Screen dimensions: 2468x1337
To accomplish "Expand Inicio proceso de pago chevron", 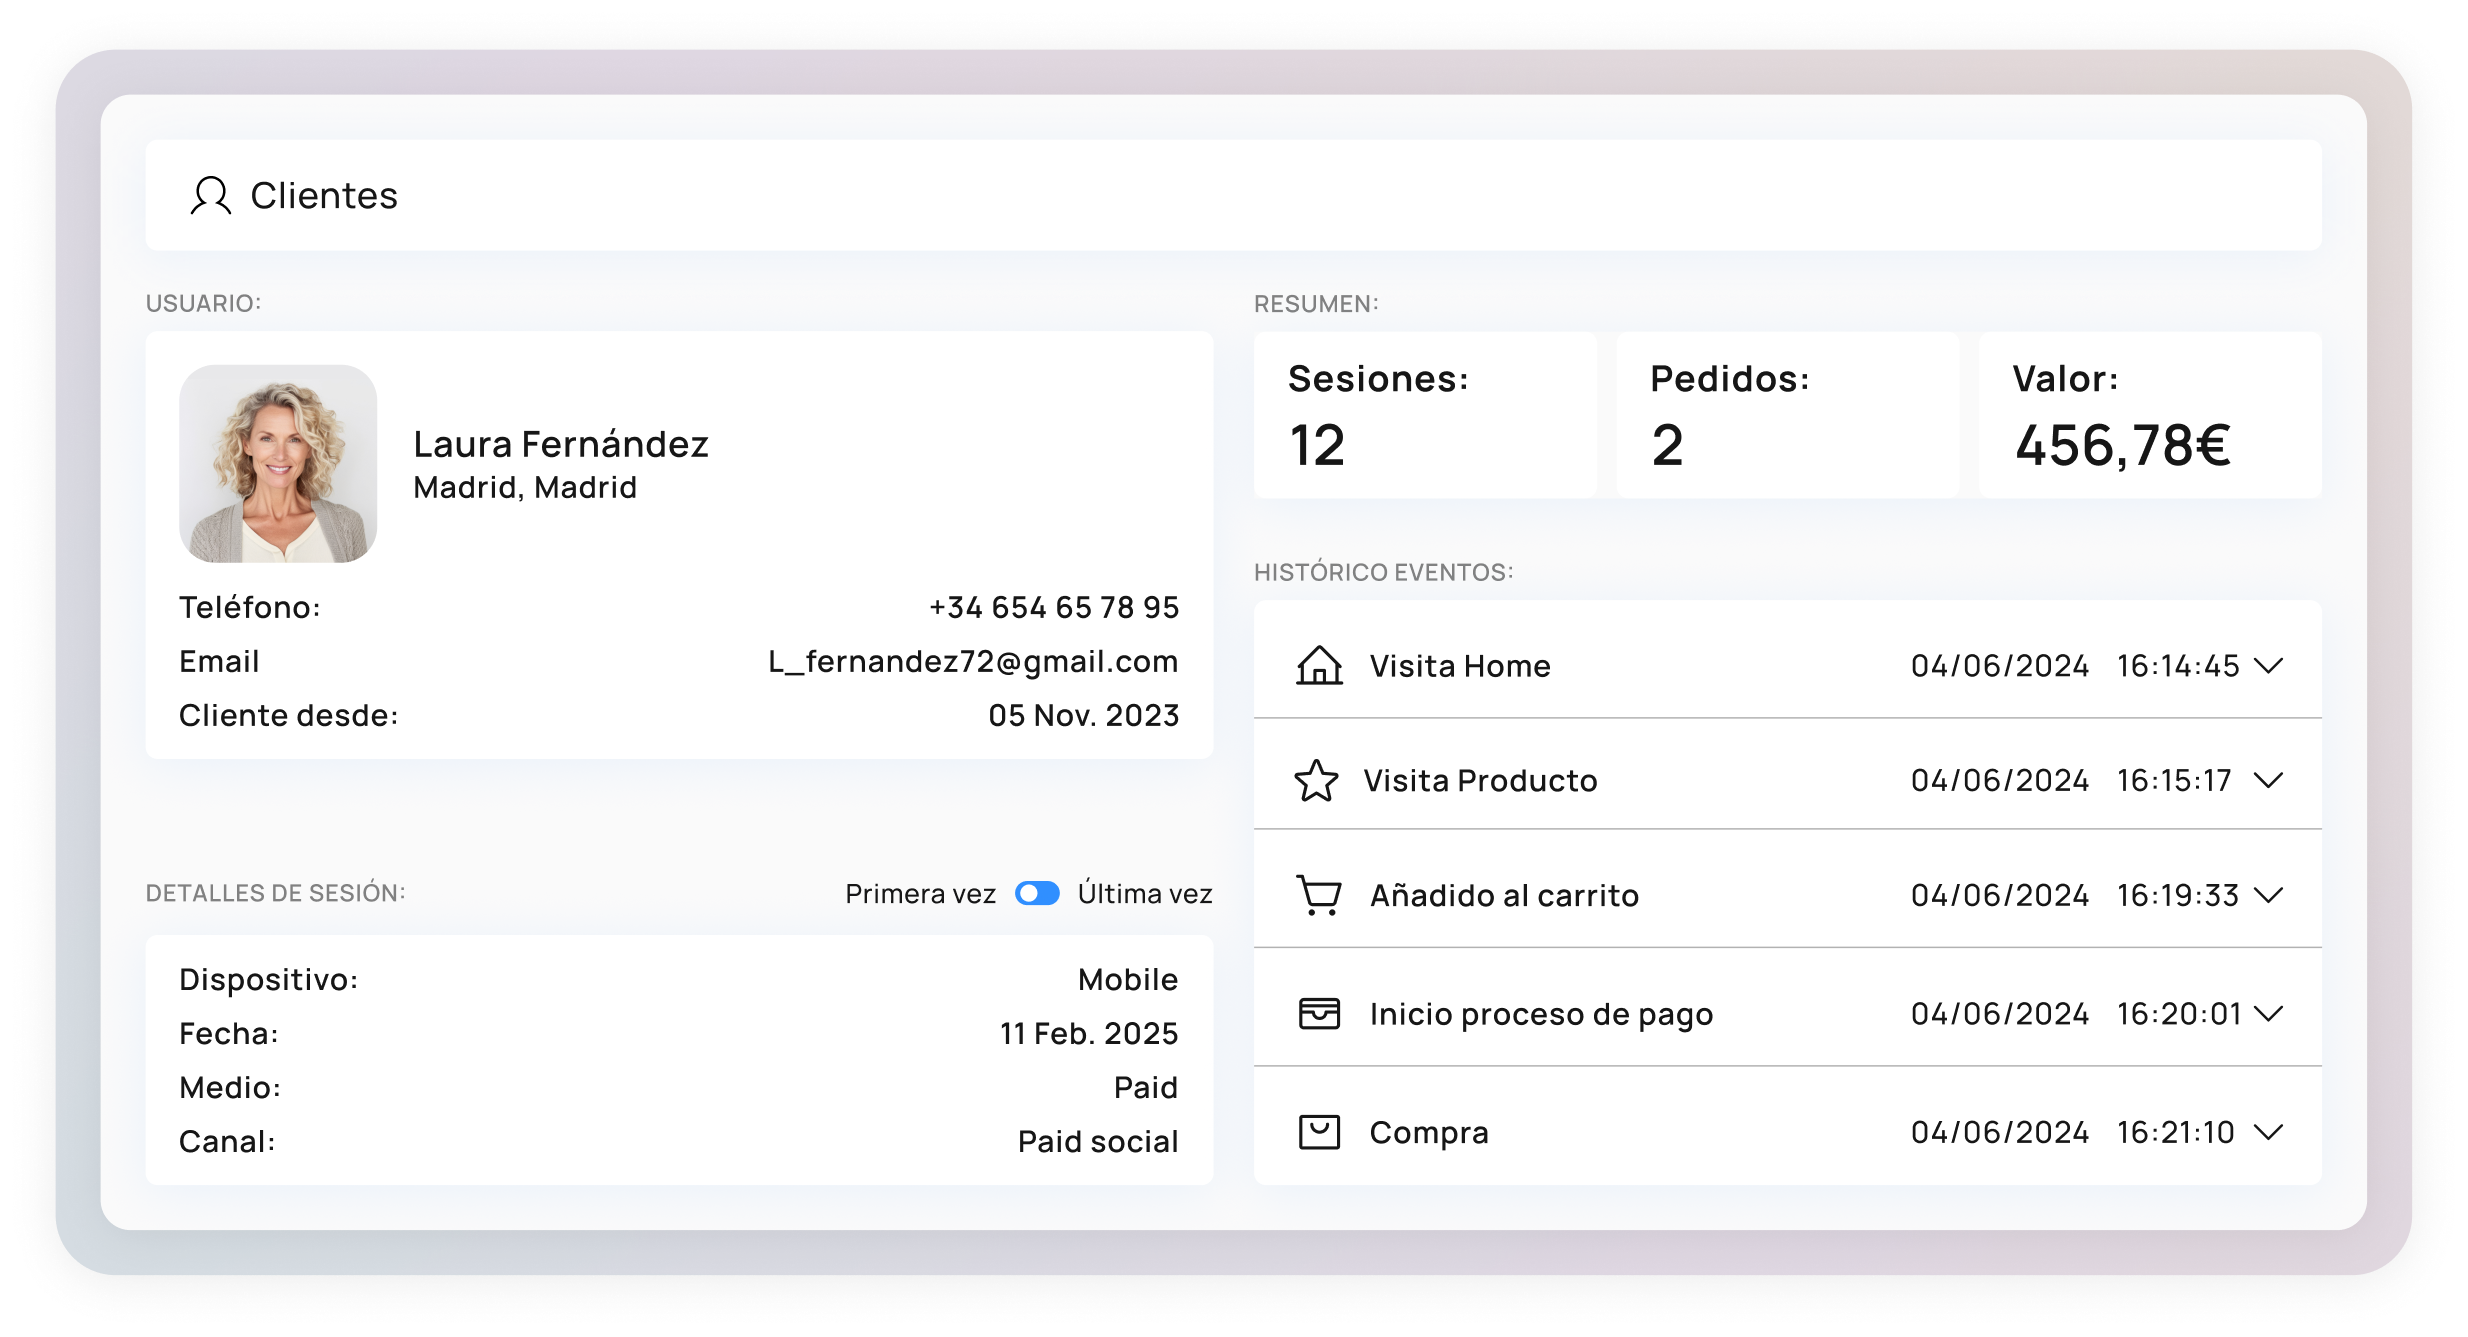I will point(2269,1013).
